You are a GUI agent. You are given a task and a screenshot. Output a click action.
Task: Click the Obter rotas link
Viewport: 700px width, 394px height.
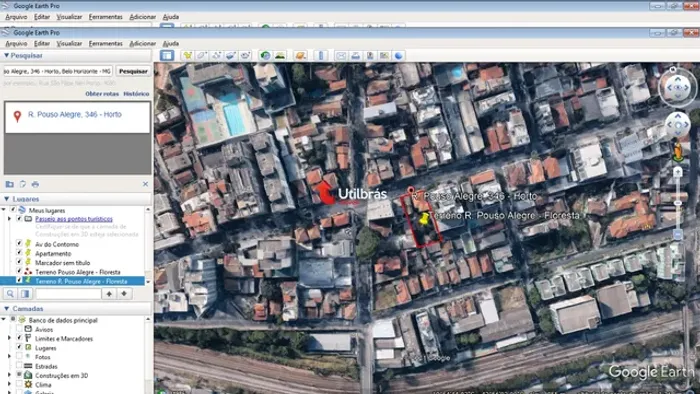[x=102, y=94]
